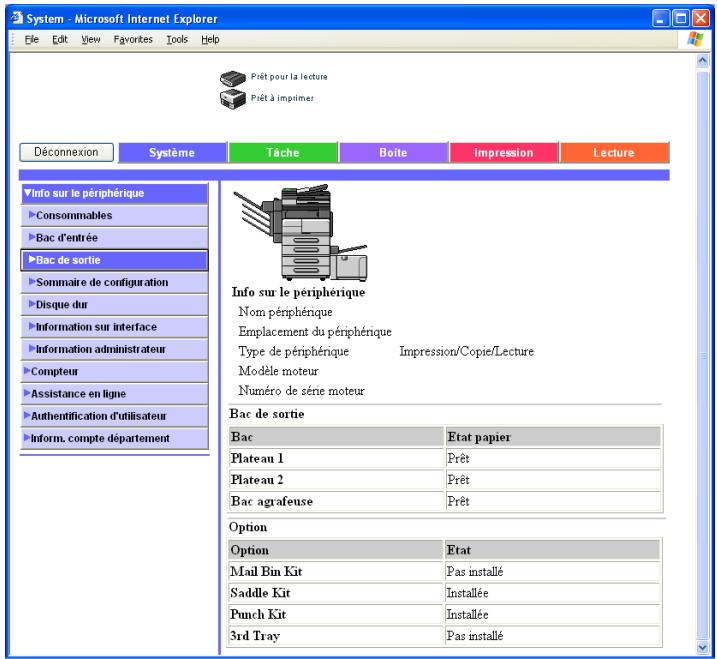Expand the Compteur section

[x=114, y=372]
